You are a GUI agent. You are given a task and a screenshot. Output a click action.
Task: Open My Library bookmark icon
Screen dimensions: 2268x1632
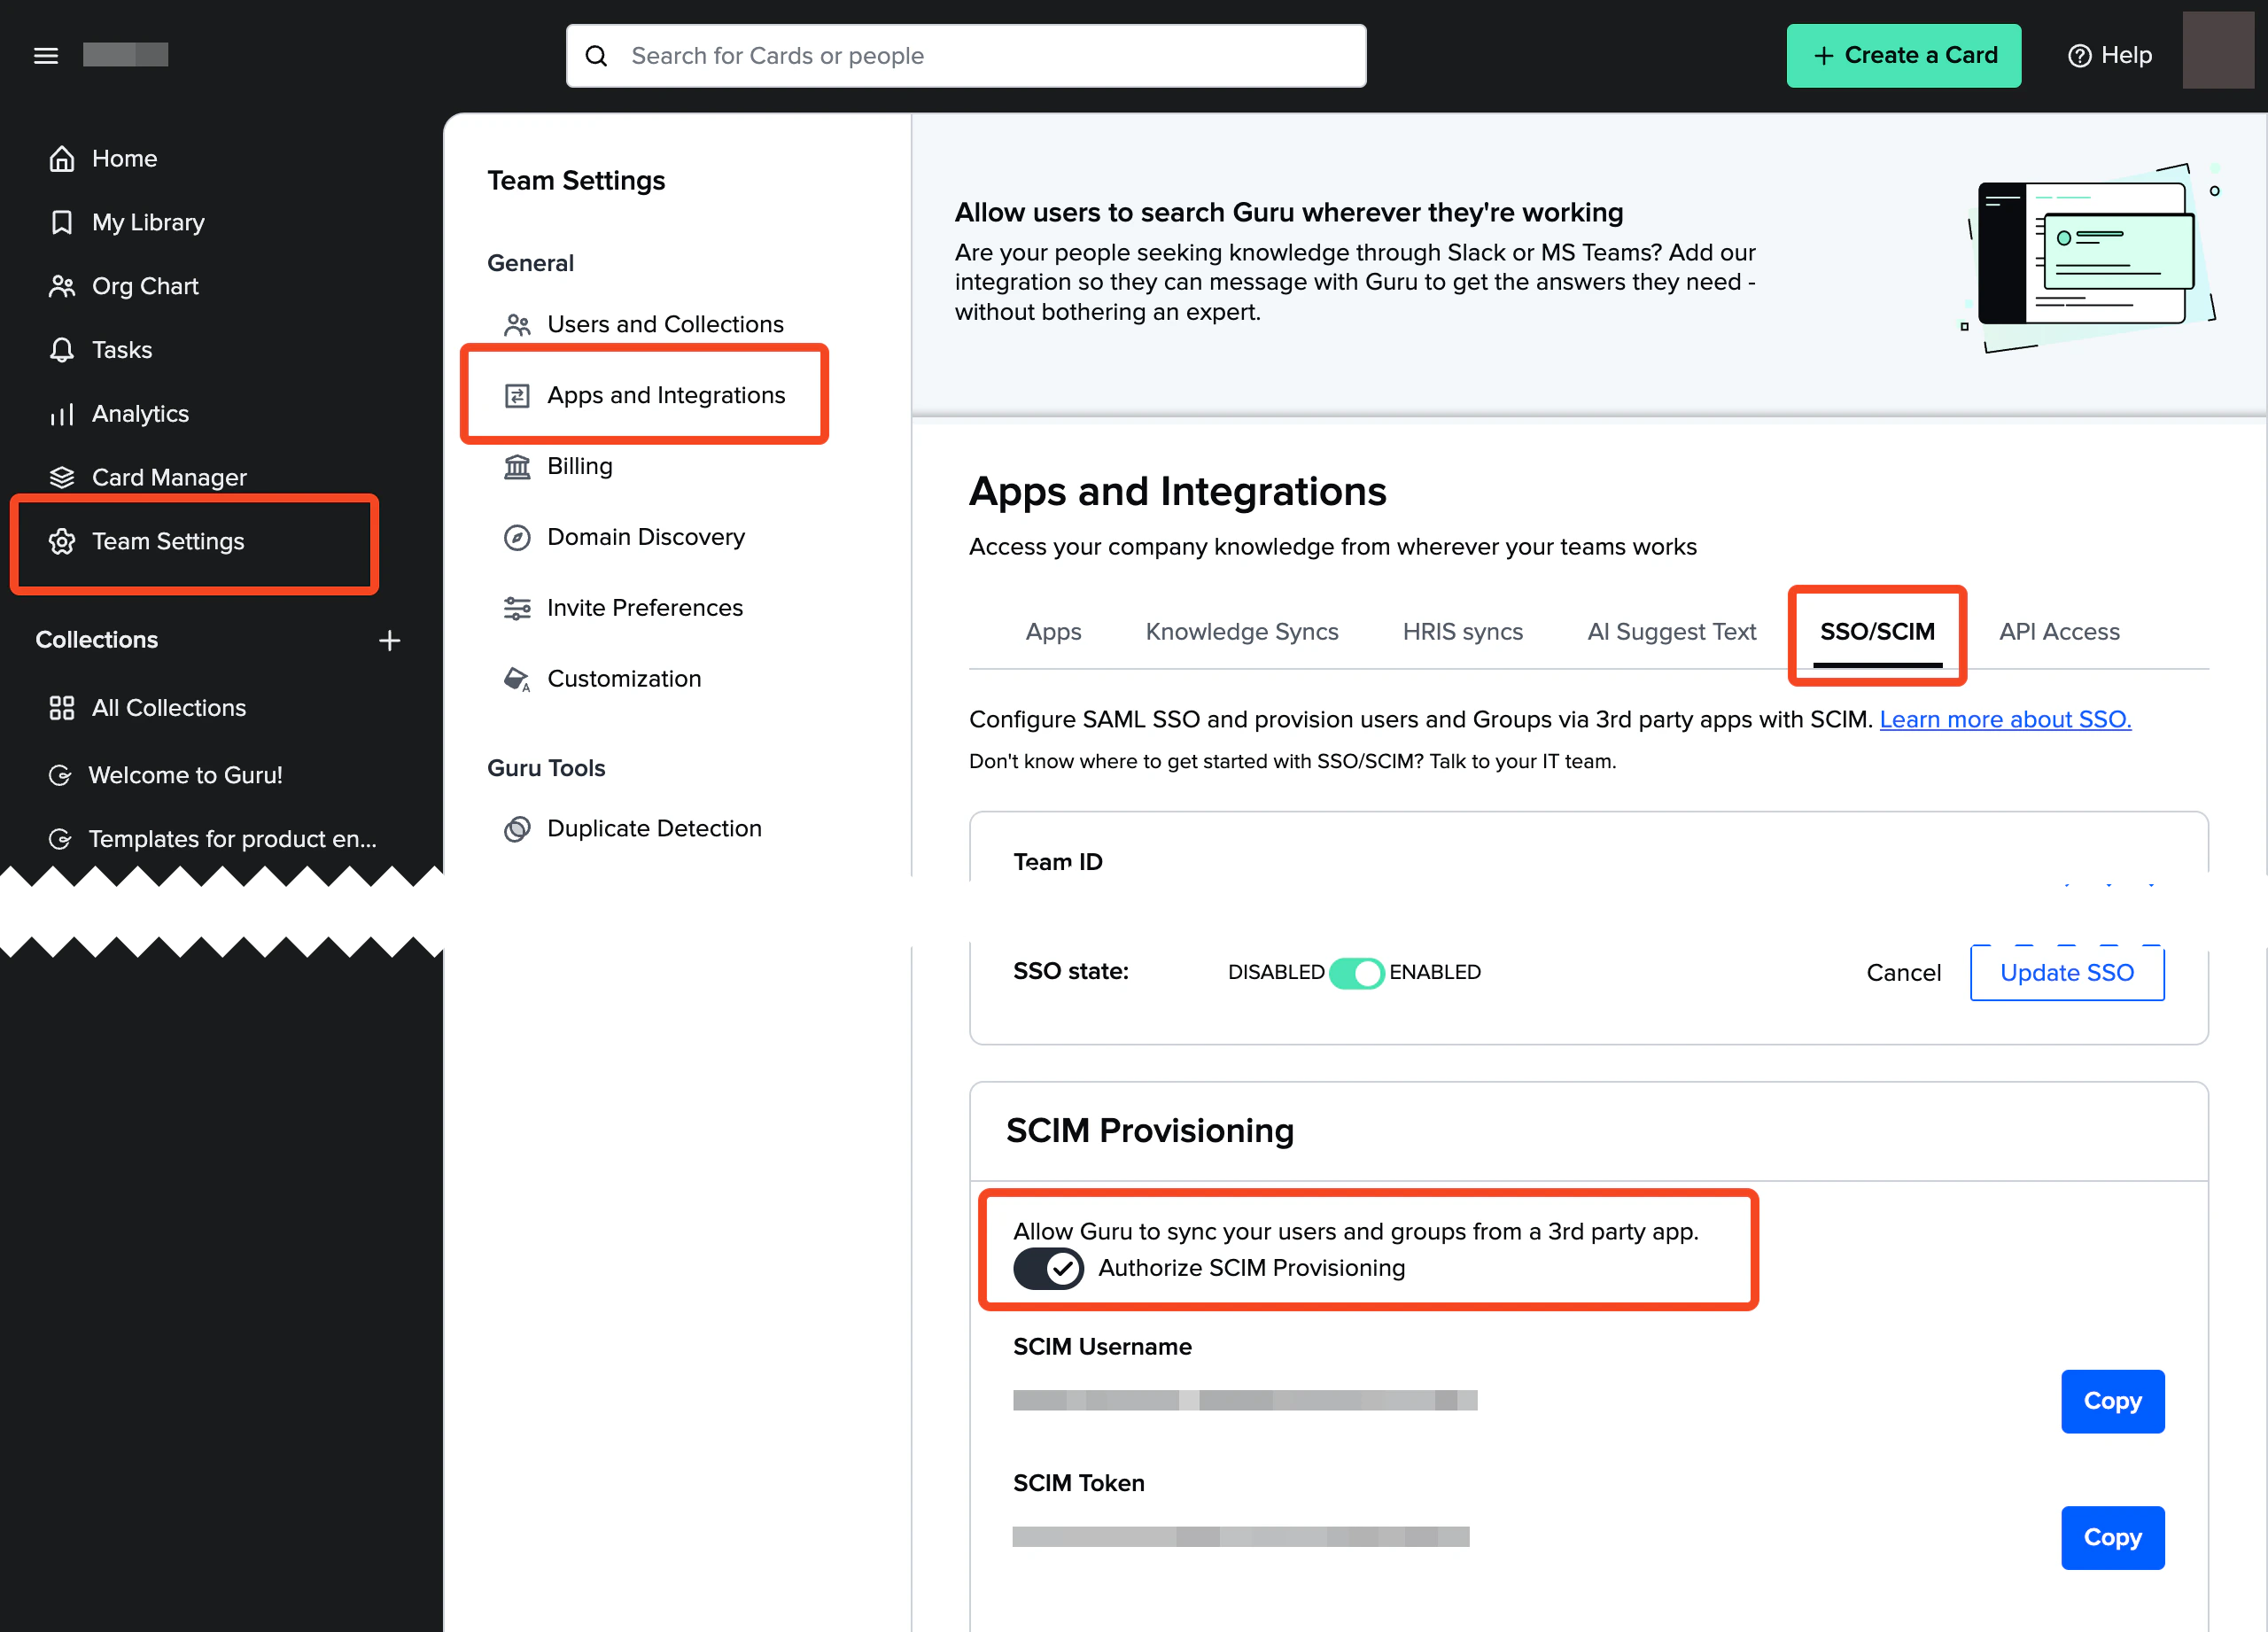pos(62,222)
